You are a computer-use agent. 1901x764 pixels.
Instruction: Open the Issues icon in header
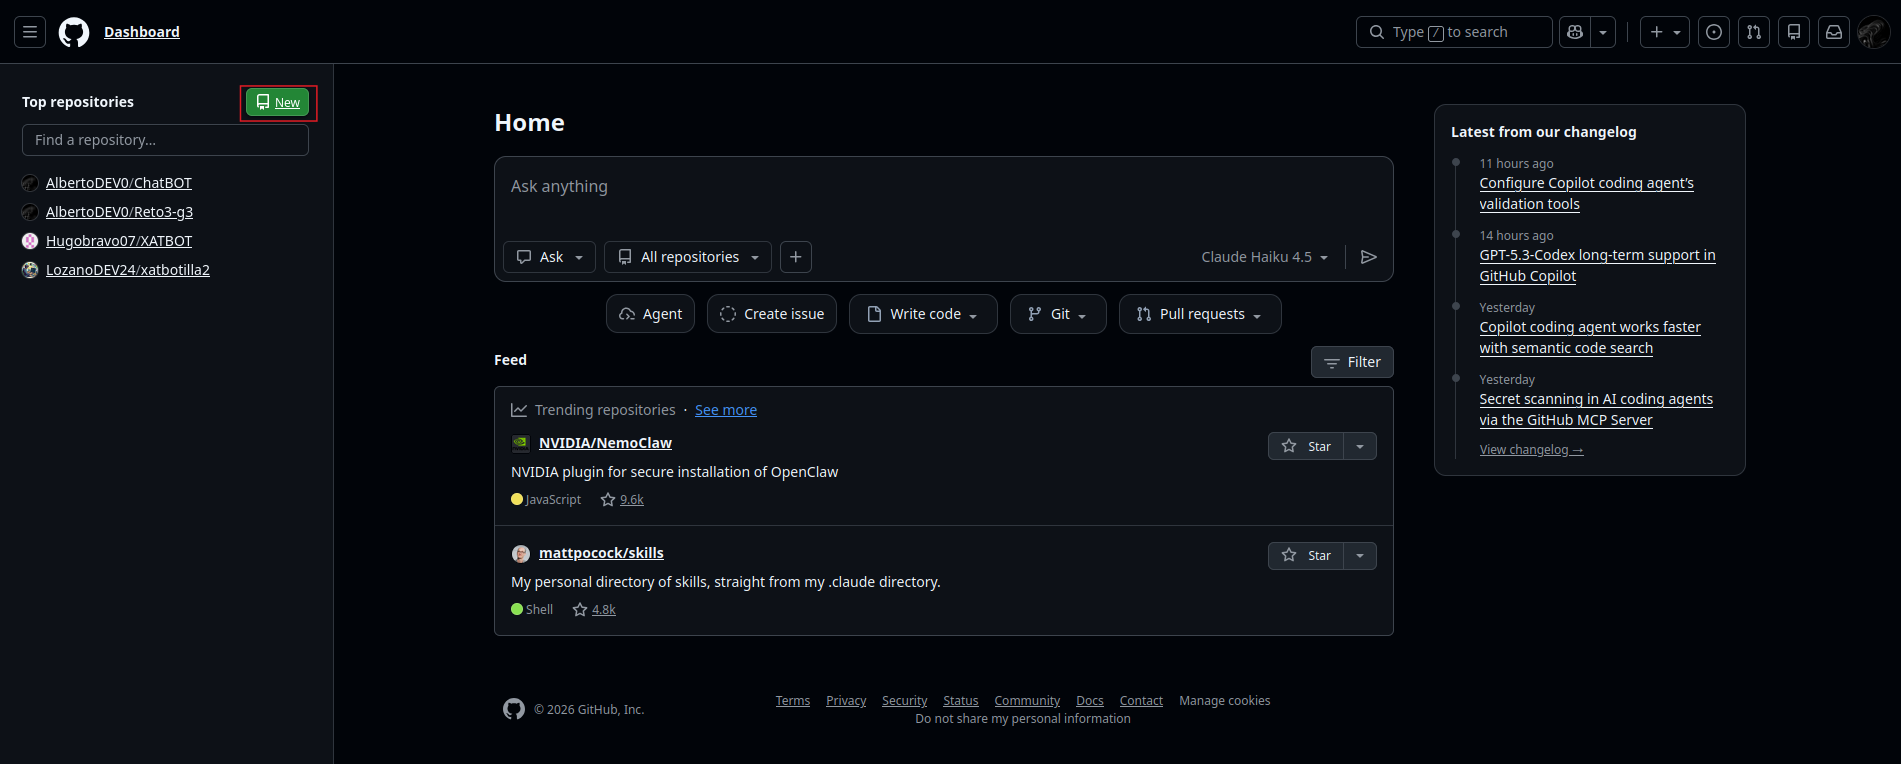(1714, 32)
